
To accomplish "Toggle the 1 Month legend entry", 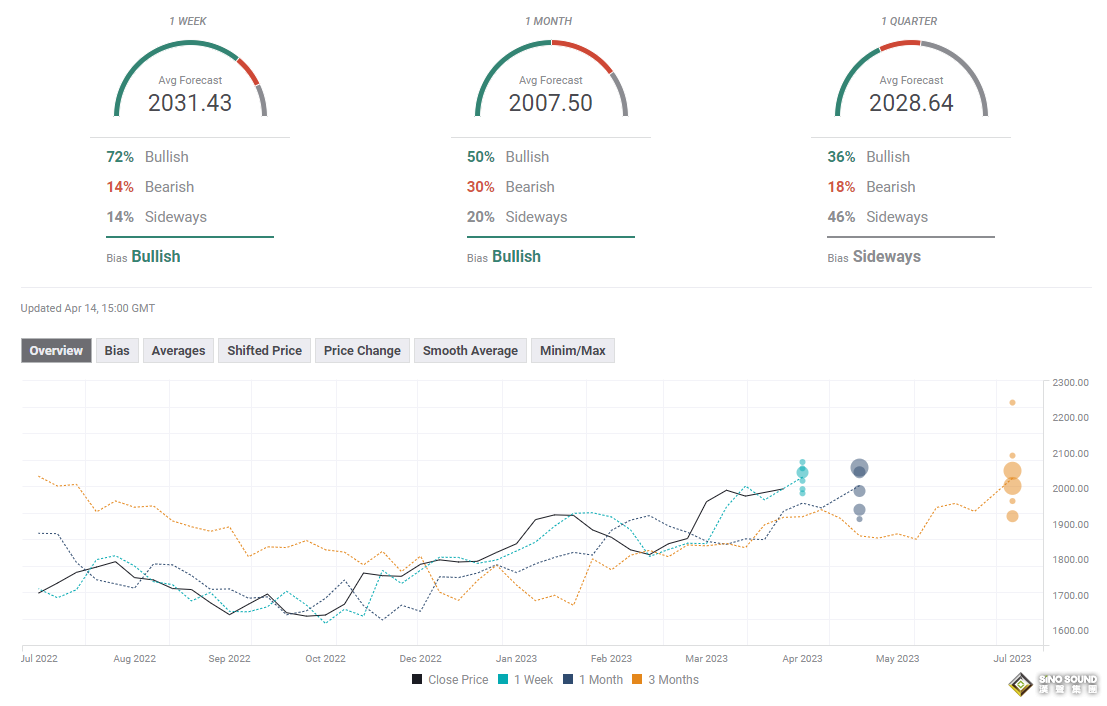I will click(x=592, y=680).
